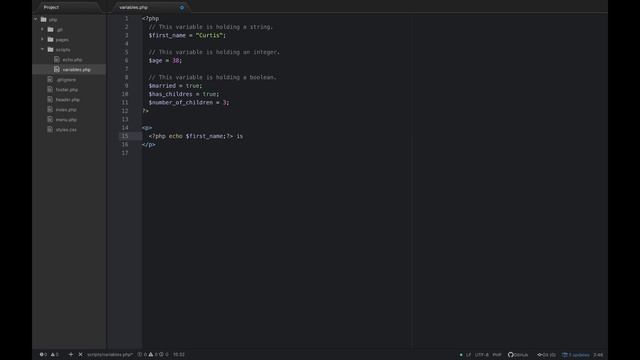Open echo.php in the tree
Viewport: 640px width, 360px height.
tap(72, 60)
